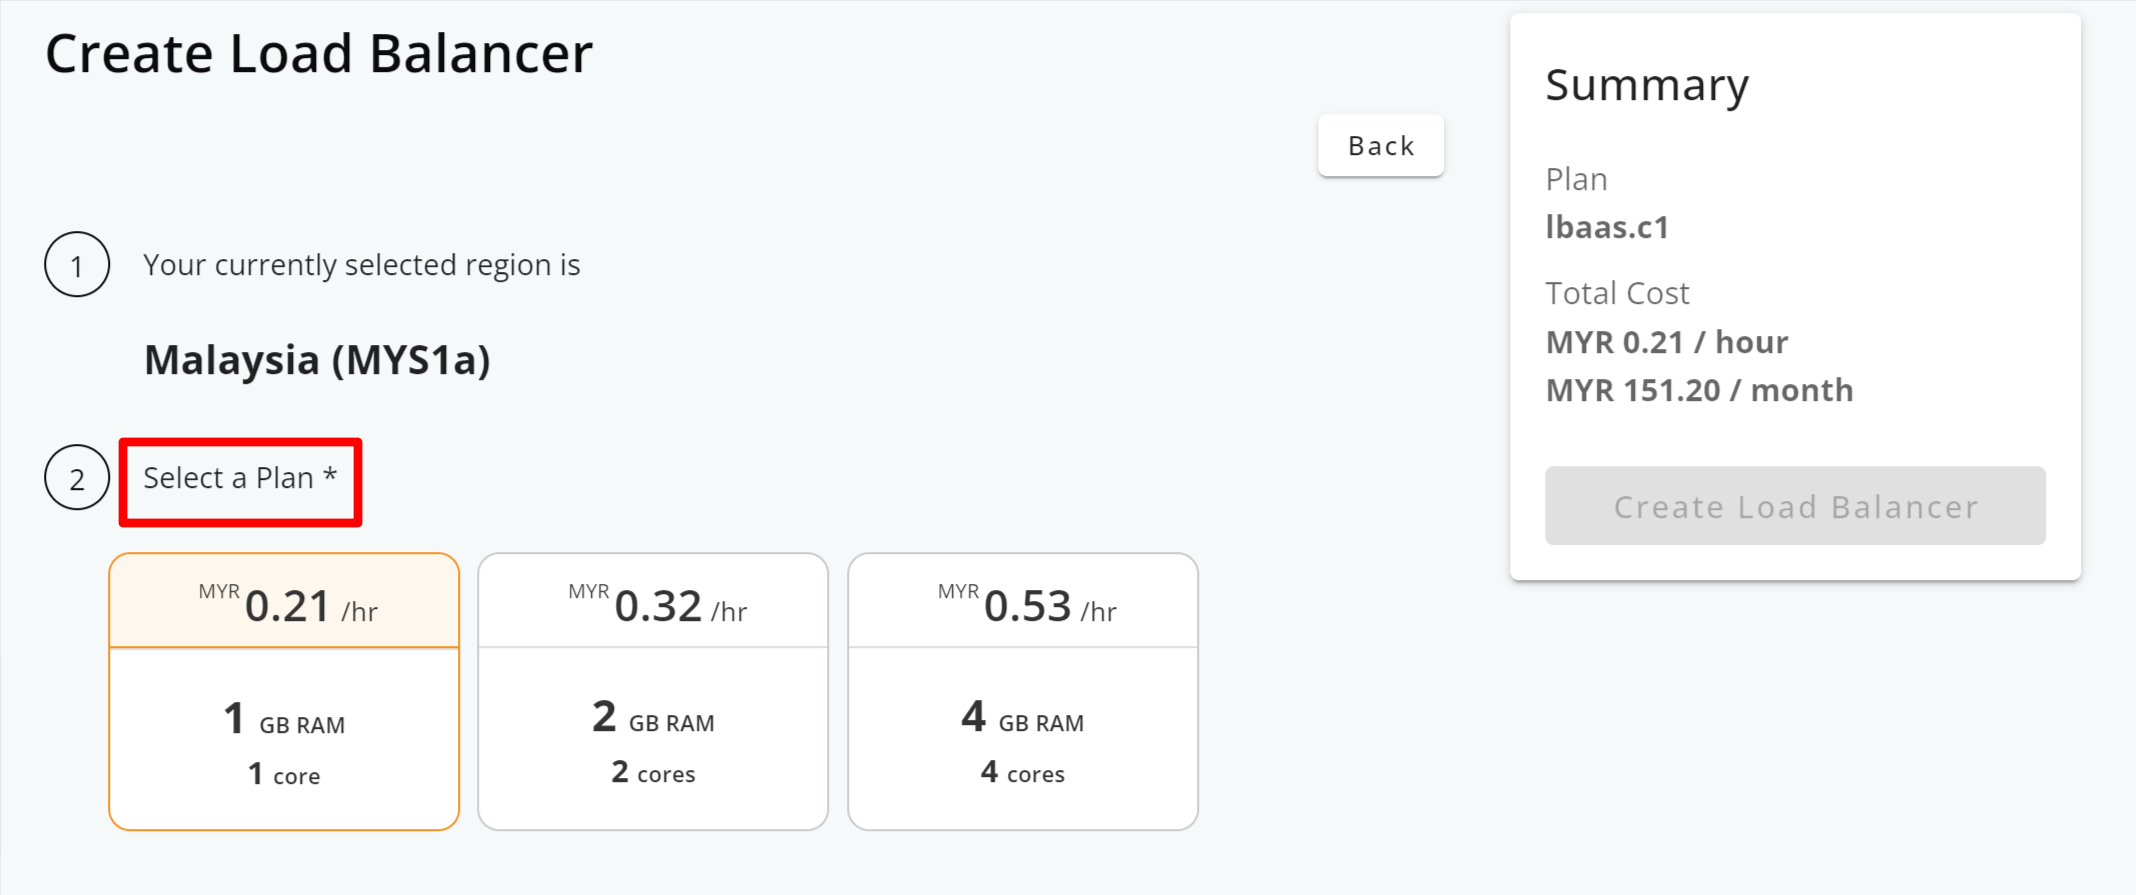Click the MYR 0.21 / hour cost

click(x=1666, y=342)
